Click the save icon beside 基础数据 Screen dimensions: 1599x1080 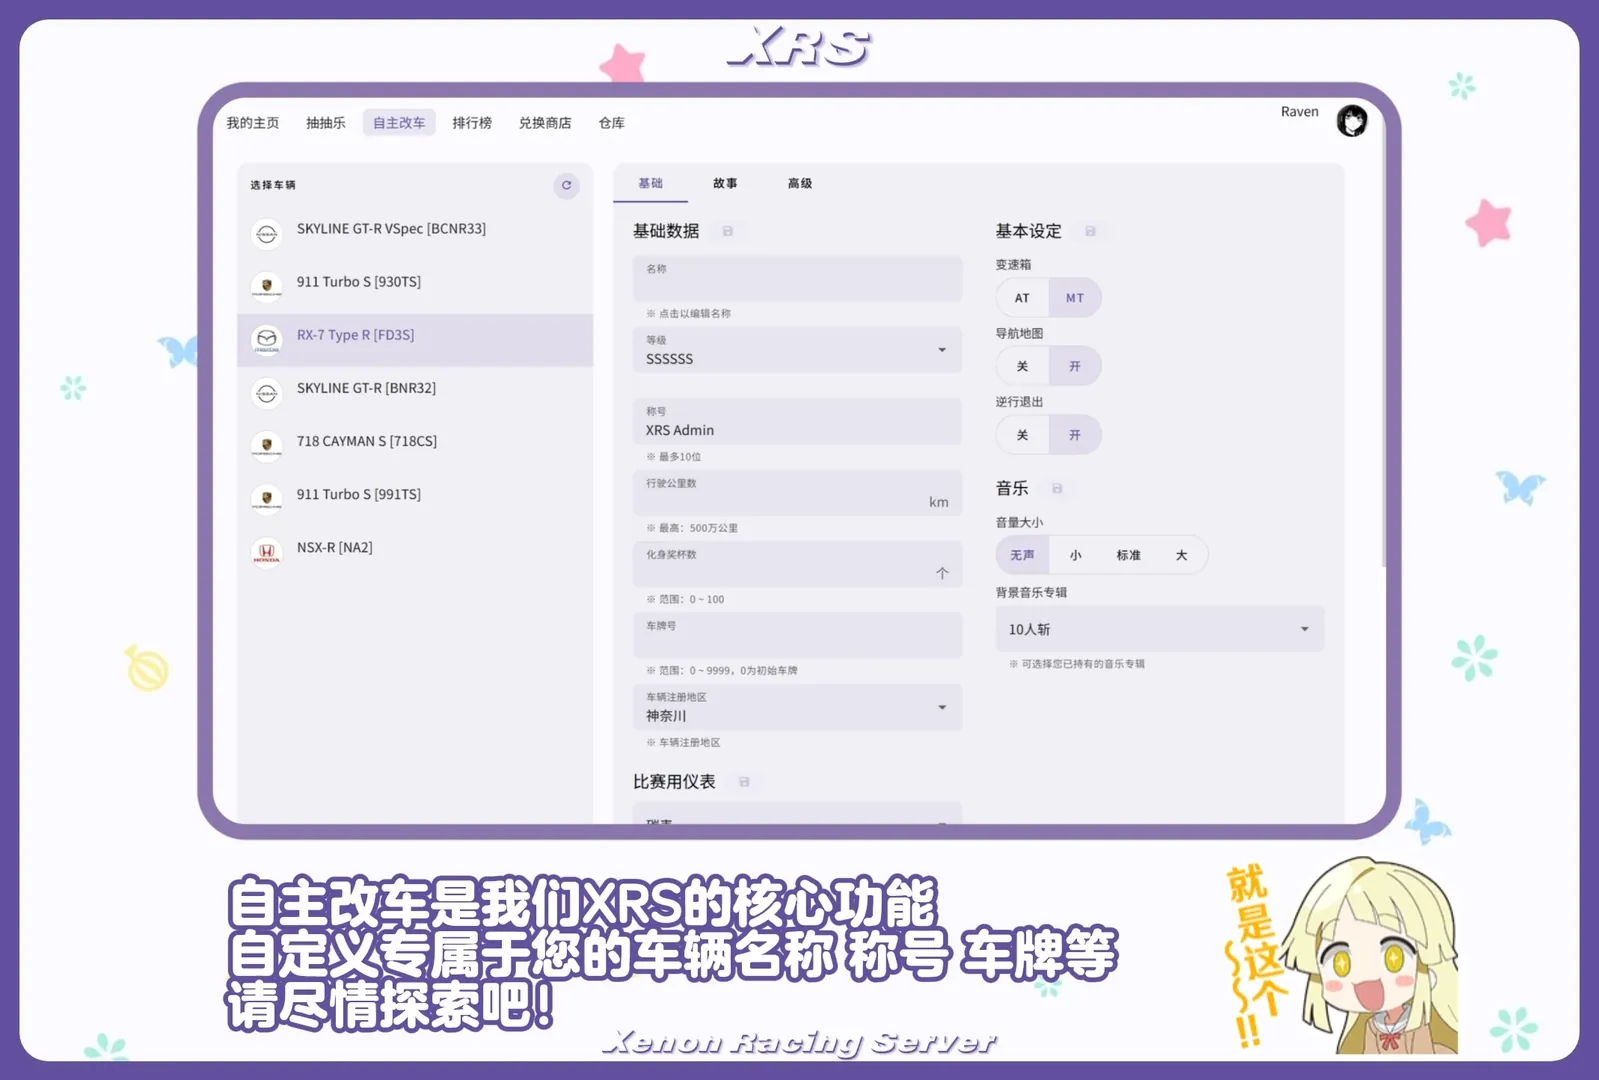tap(728, 231)
